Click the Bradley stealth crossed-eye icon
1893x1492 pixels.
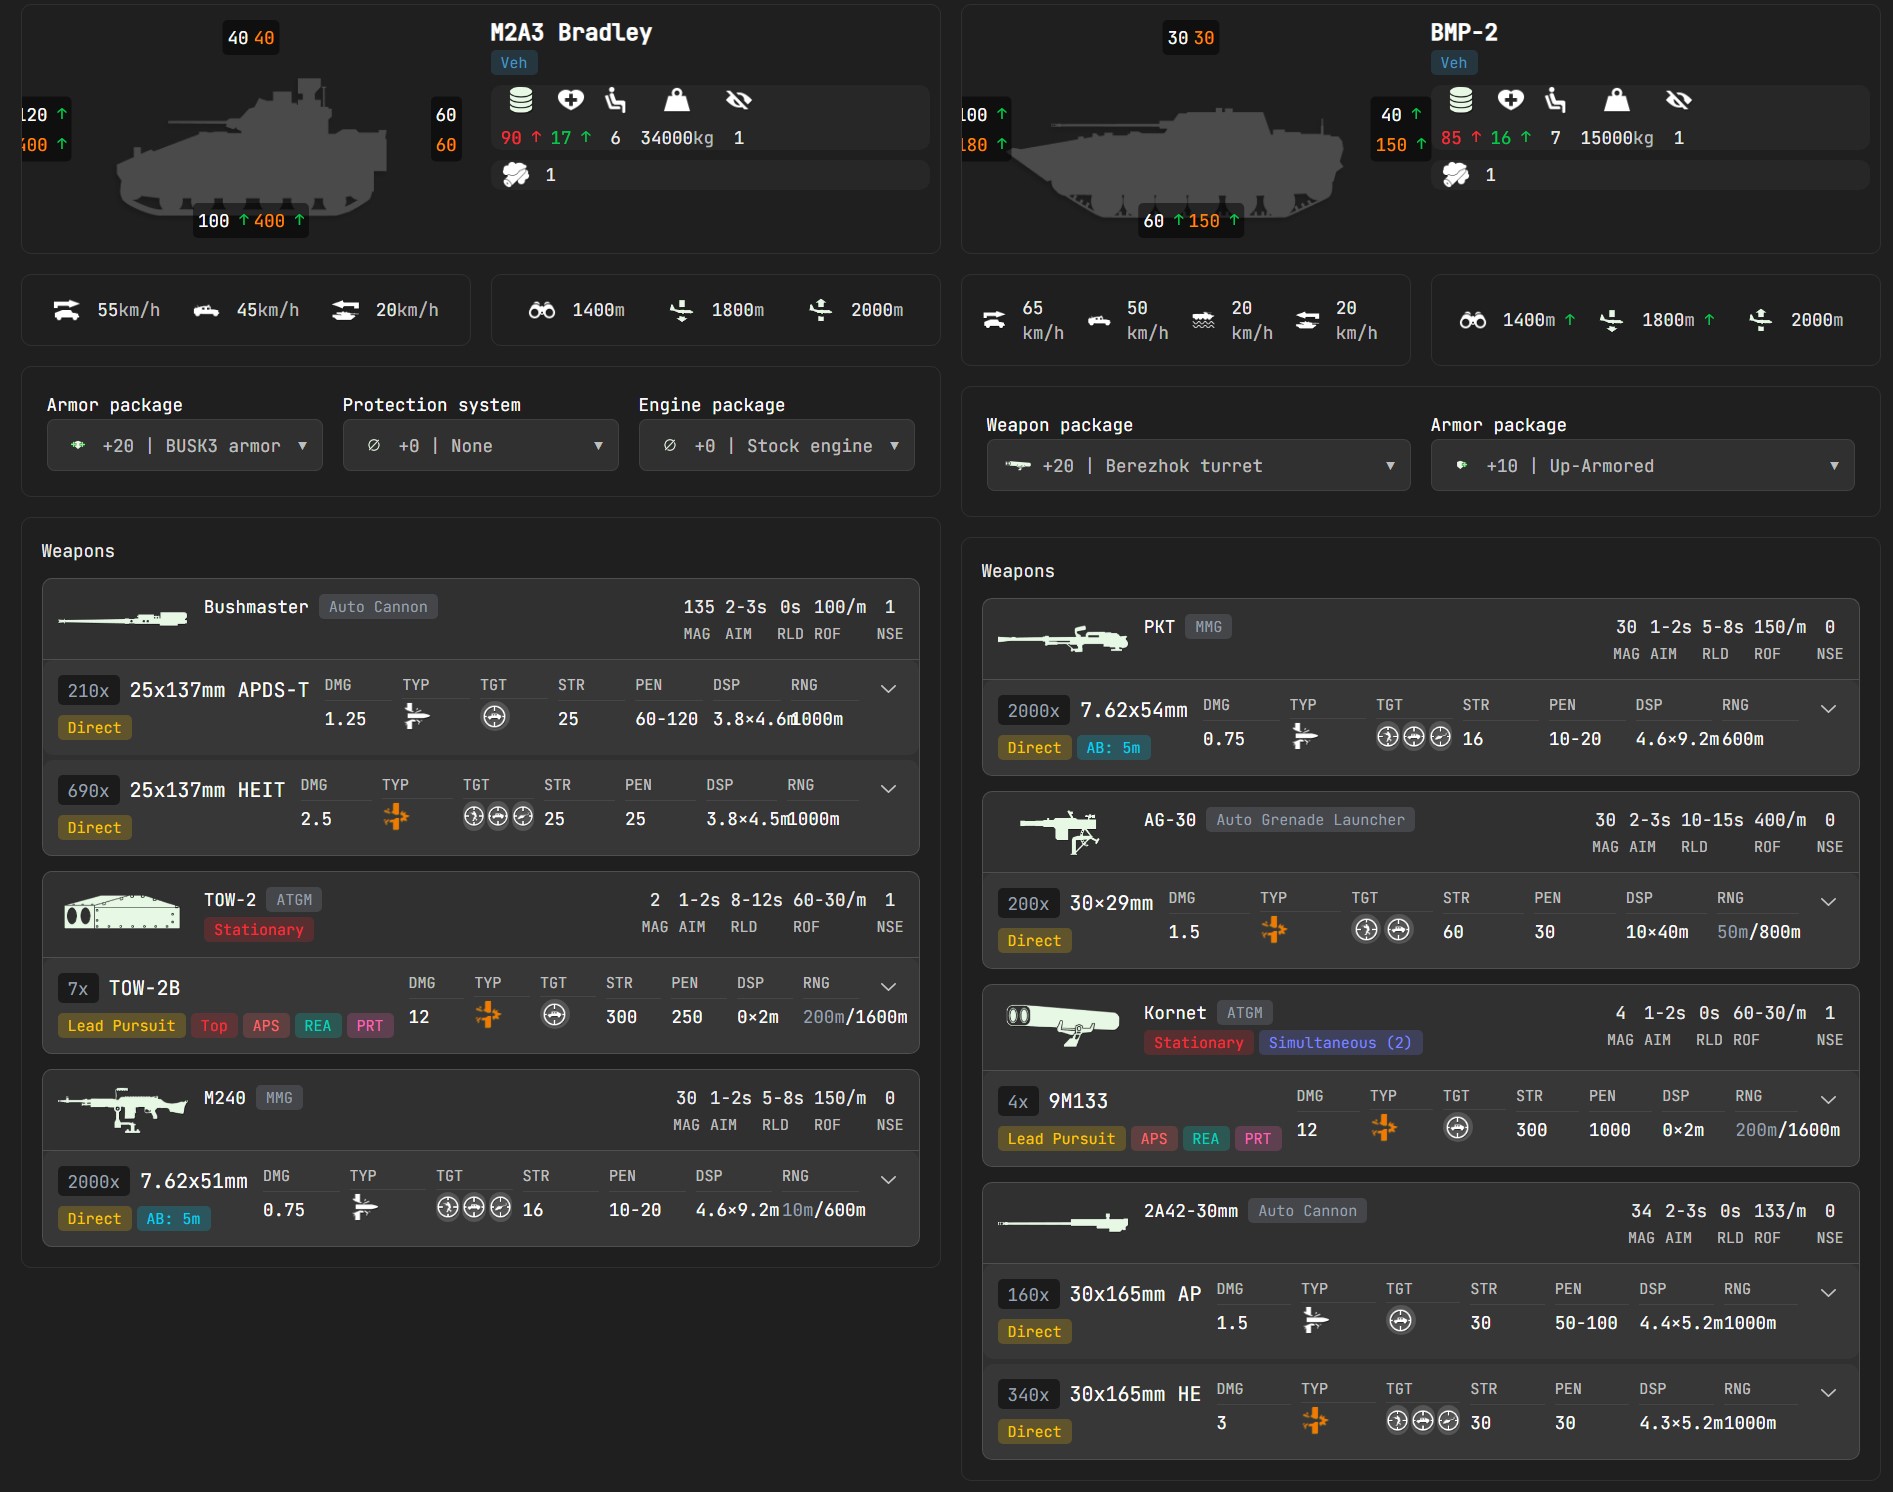click(x=738, y=100)
